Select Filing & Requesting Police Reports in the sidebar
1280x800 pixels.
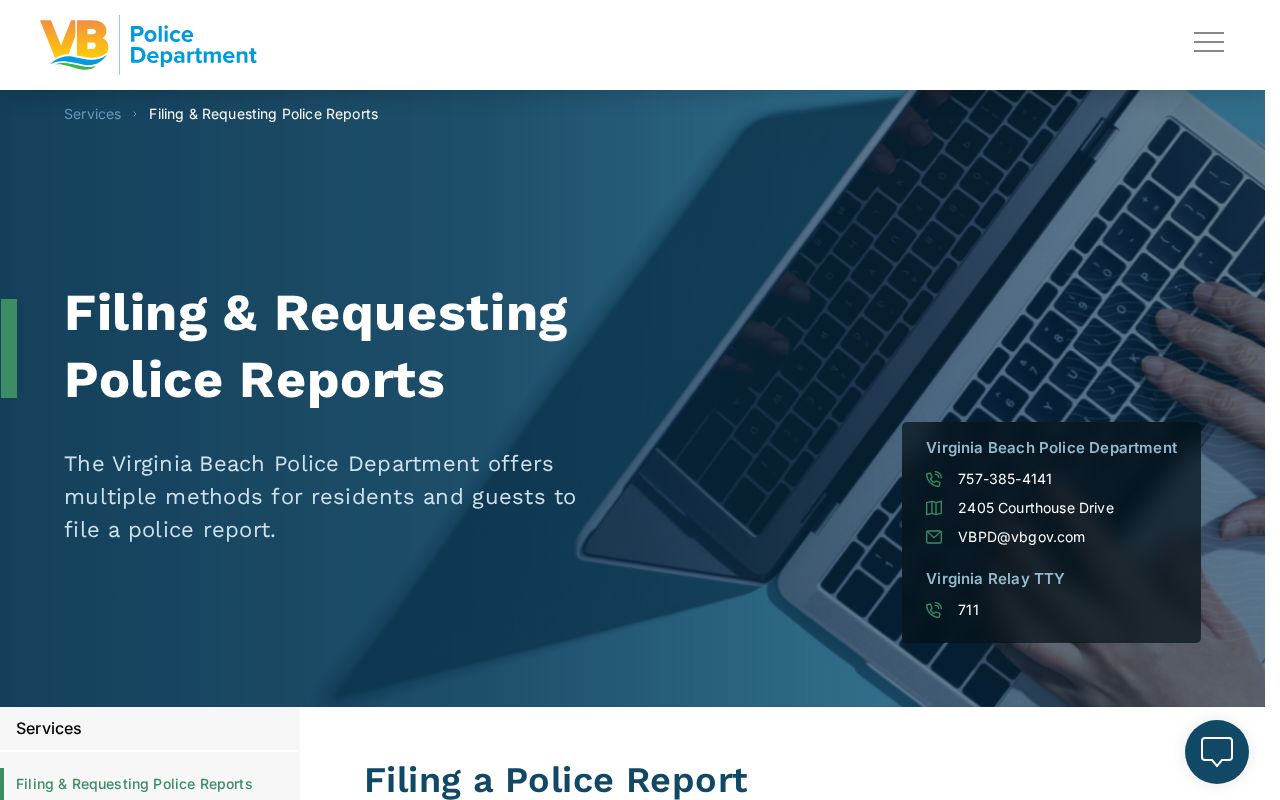[x=134, y=784]
